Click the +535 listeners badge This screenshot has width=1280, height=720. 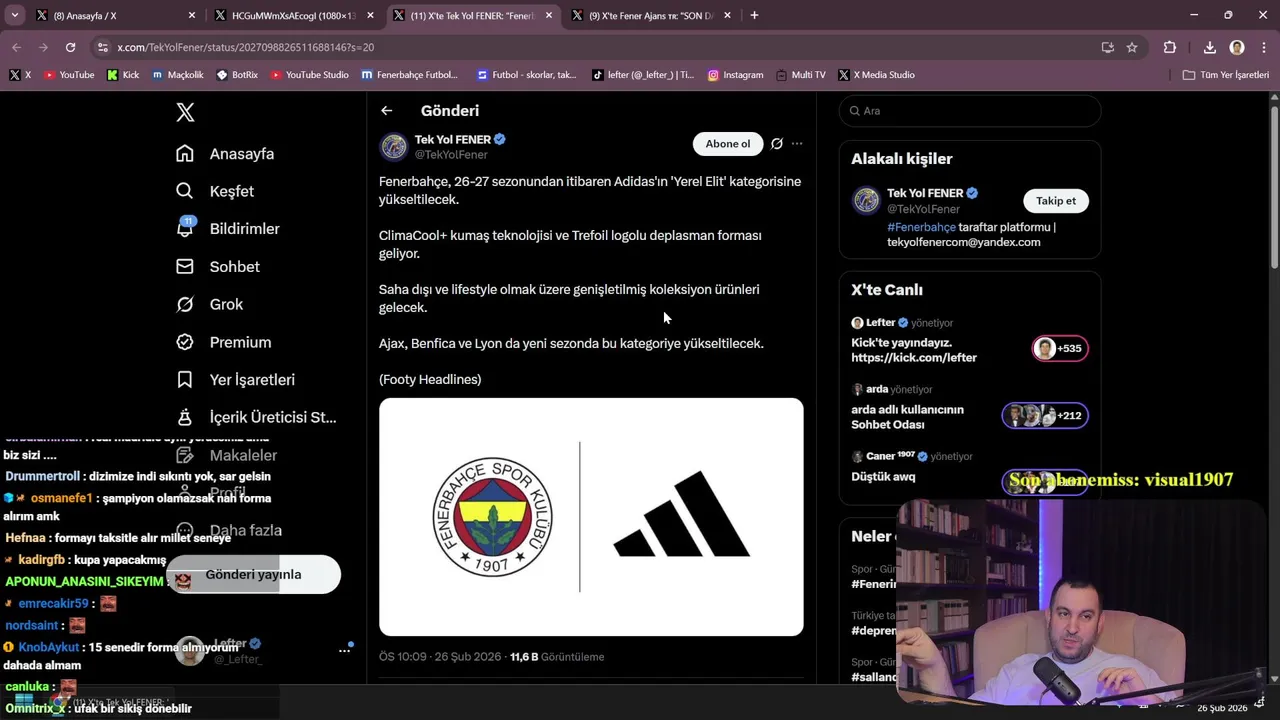pyautogui.click(x=1060, y=349)
